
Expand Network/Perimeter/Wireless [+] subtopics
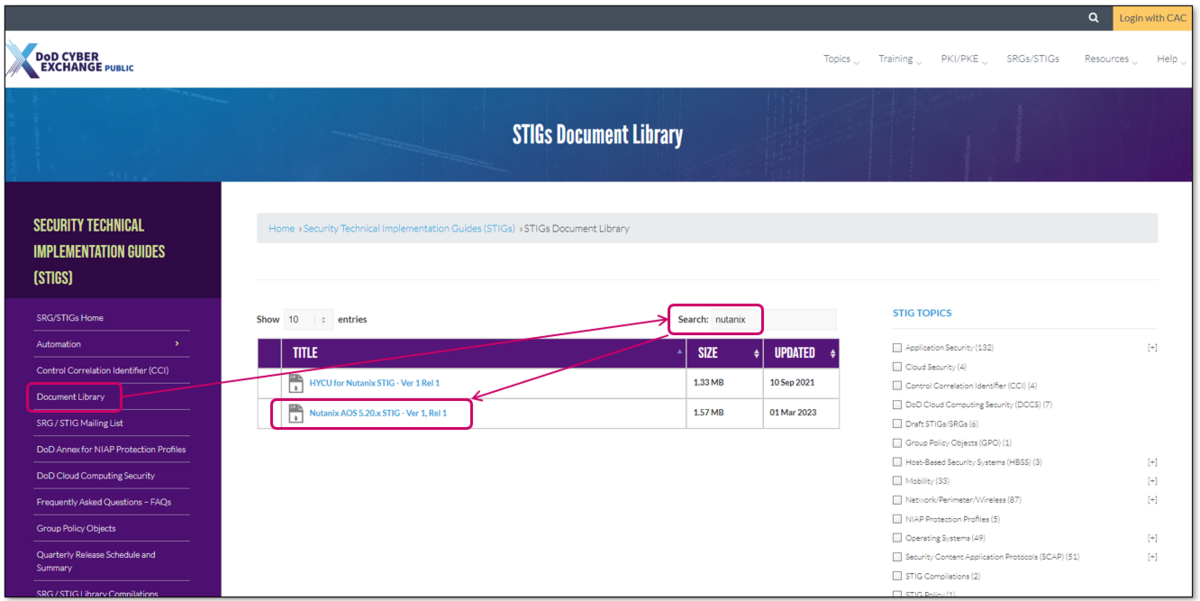click(1152, 500)
